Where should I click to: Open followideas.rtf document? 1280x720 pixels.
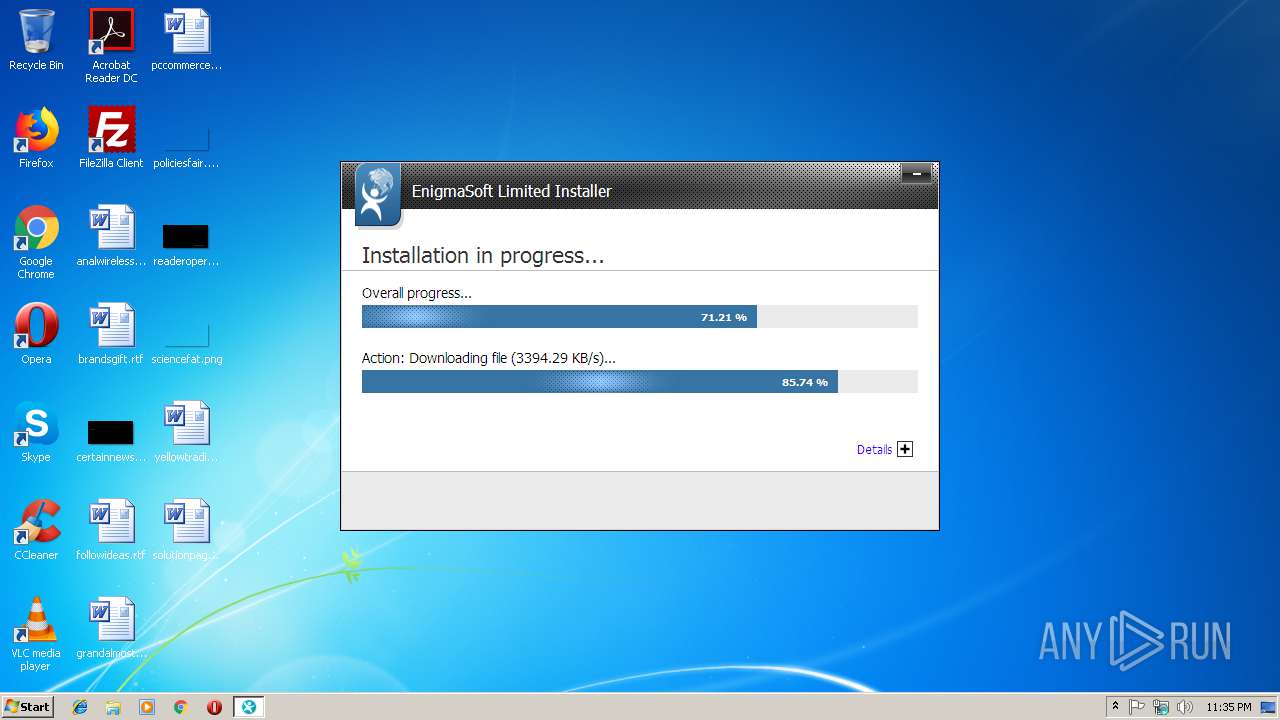[111, 530]
